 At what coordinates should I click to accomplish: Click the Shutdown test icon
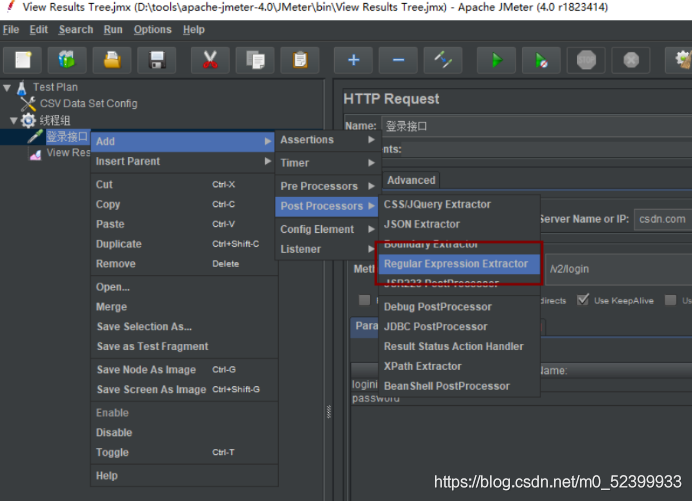[631, 60]
